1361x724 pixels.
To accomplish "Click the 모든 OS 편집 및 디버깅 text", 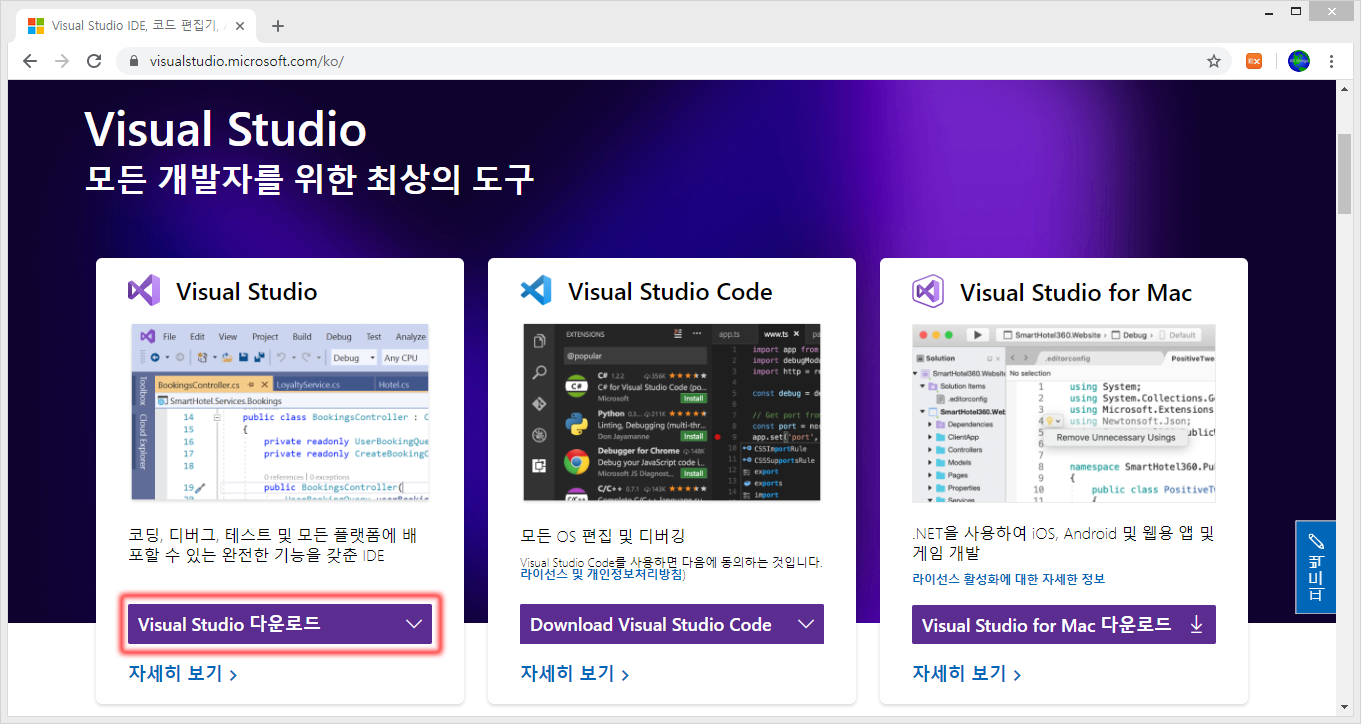I will click(x=602, y=536).
